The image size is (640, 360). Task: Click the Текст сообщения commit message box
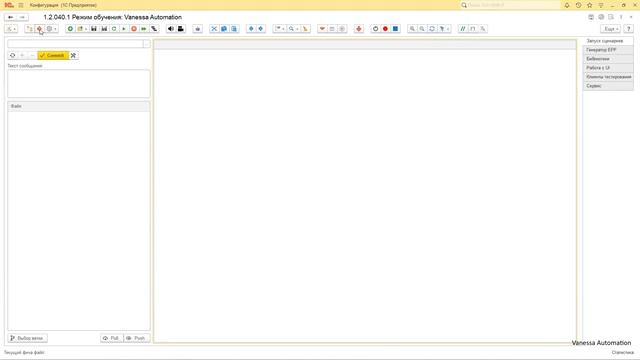[x=79, y=84]
